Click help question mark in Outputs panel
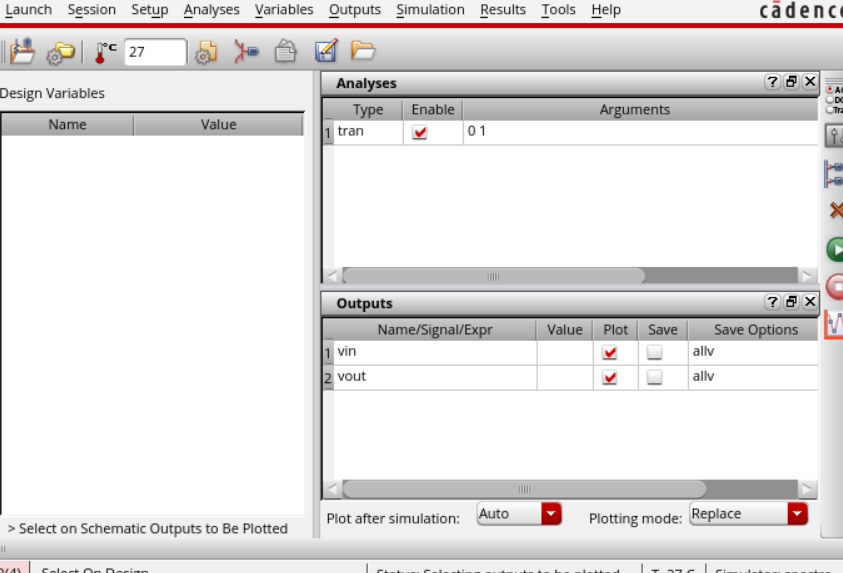The image size is (843, 573). coord(772,302)
